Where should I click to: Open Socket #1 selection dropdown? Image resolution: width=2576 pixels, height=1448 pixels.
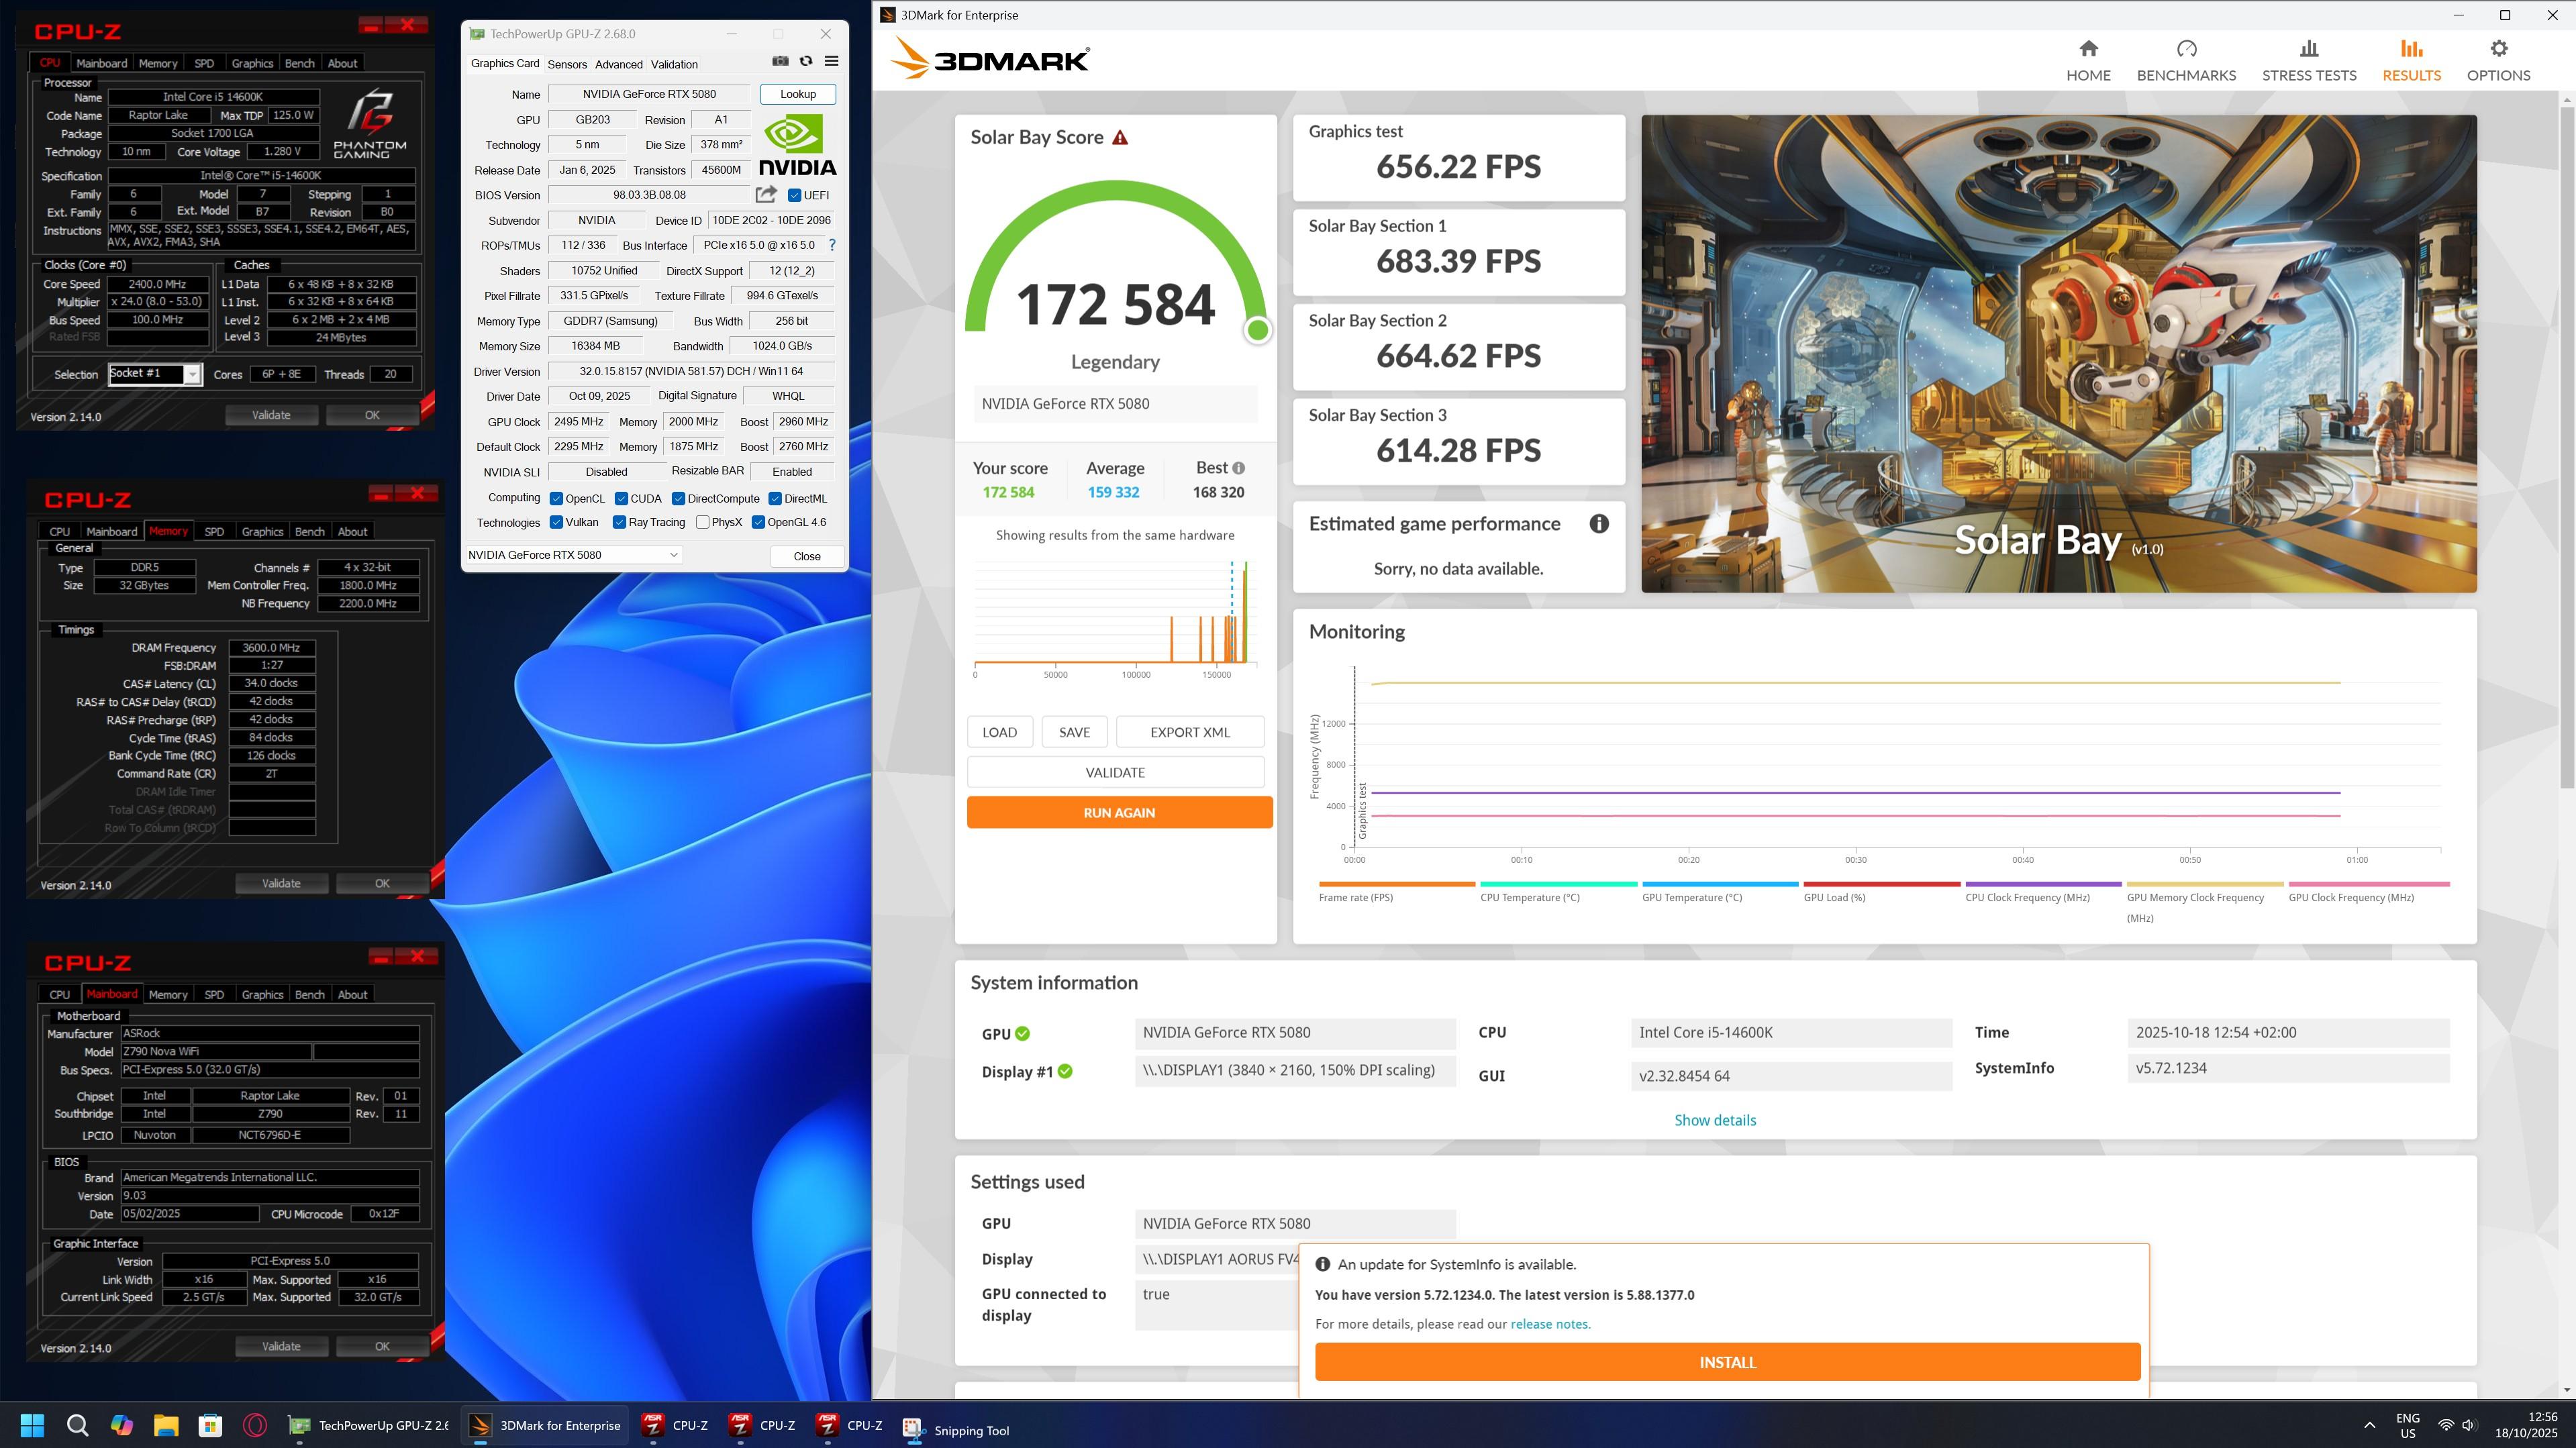point(192,374)
